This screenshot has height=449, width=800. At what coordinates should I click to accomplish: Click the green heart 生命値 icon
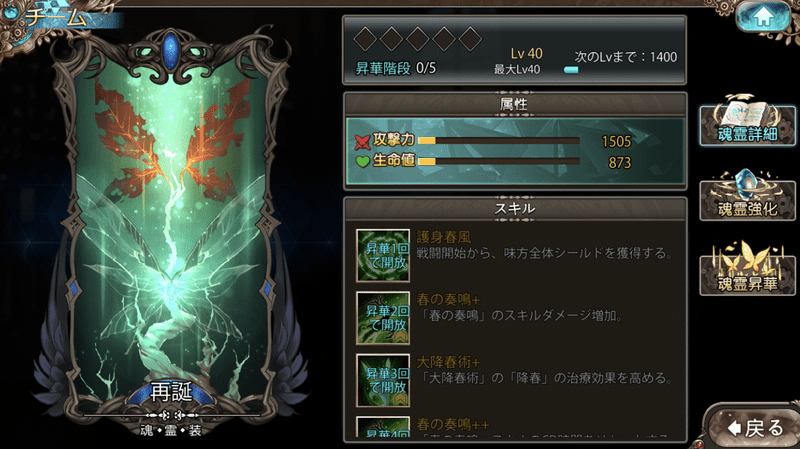(x=362, y=162)
